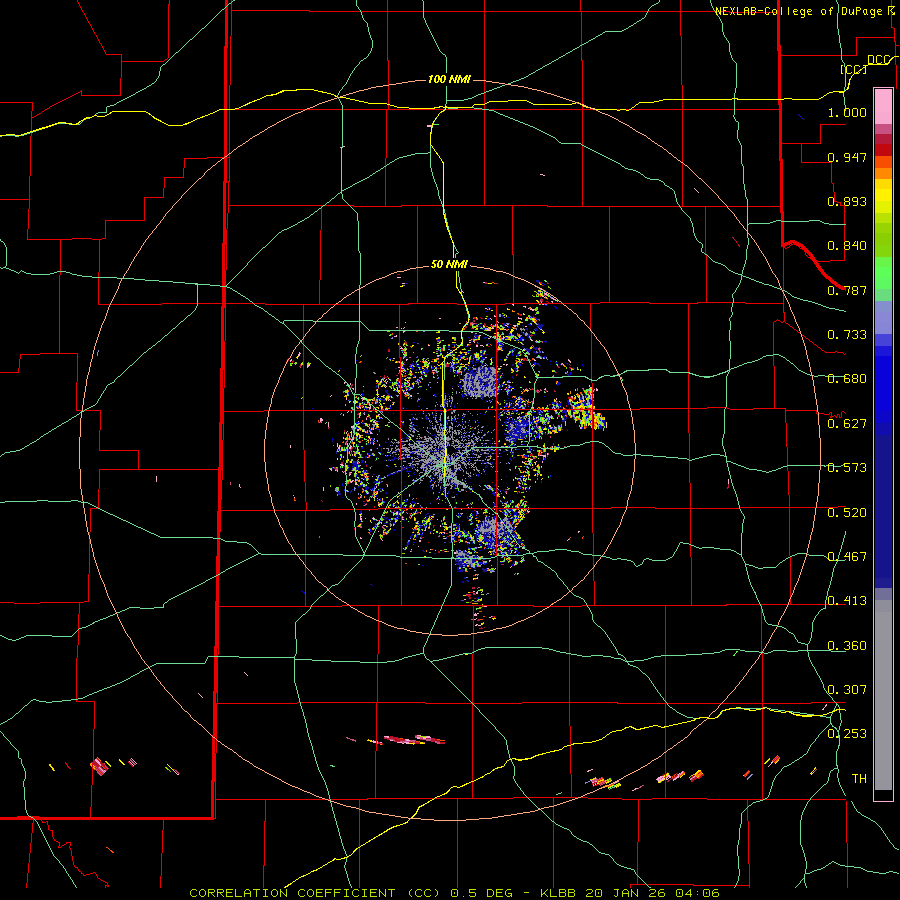Click the 0.733 scale value

click(x=847, y=335)
